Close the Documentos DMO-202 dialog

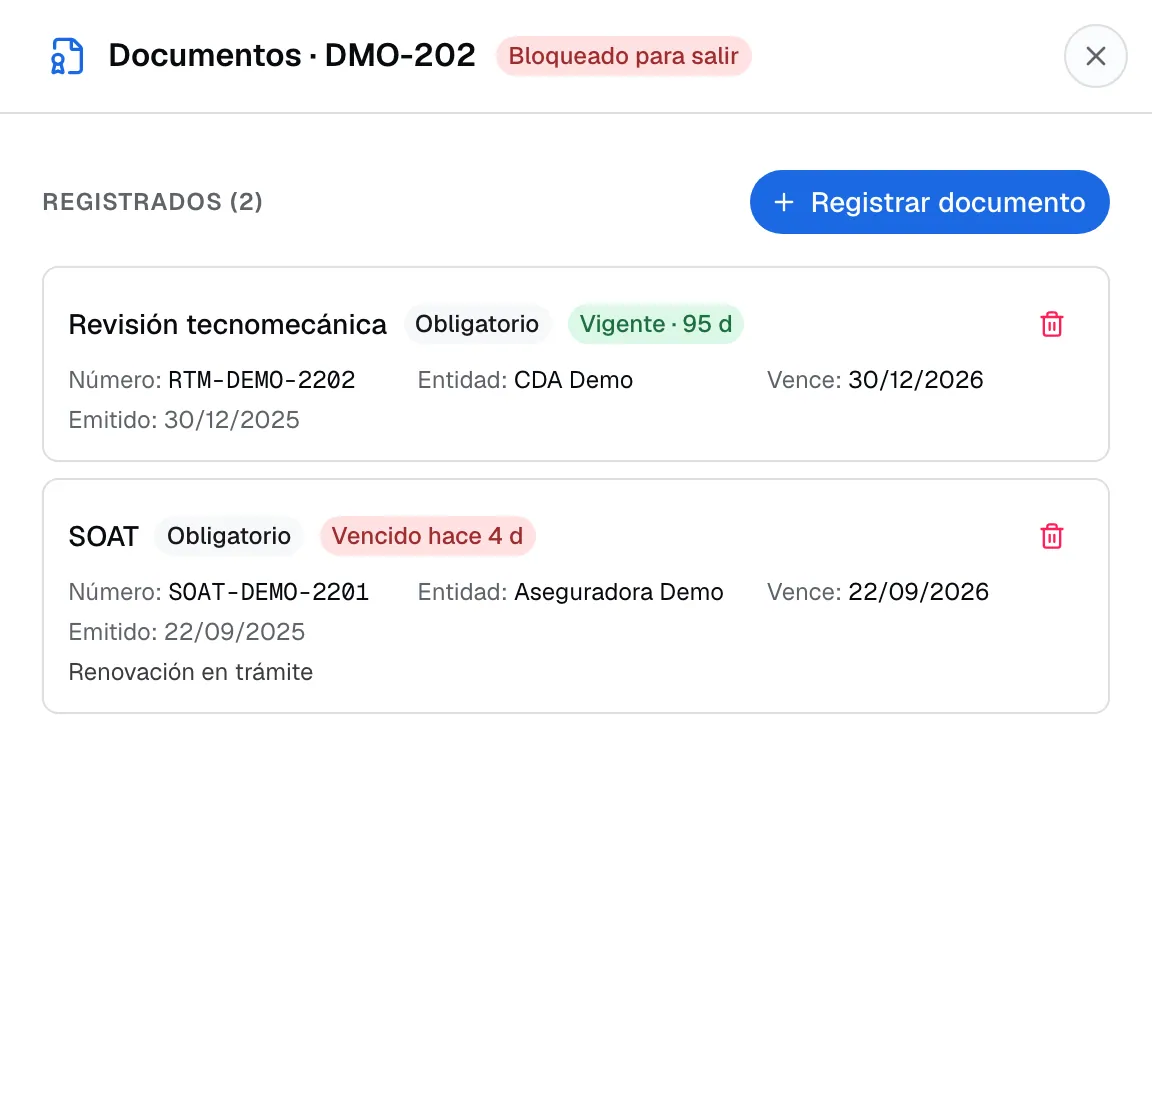1095,56
